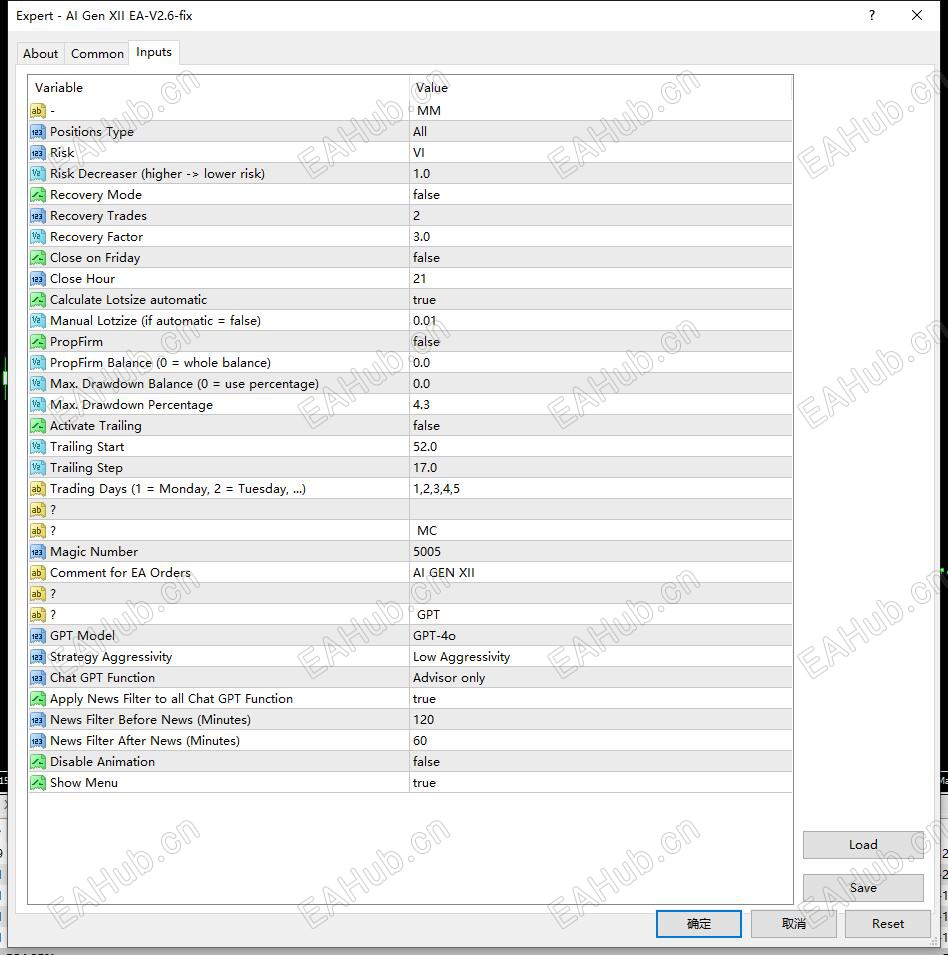Click the icon next to Close Hour
Viewport: 948px width, 955px height.
(x=38, y=279)
